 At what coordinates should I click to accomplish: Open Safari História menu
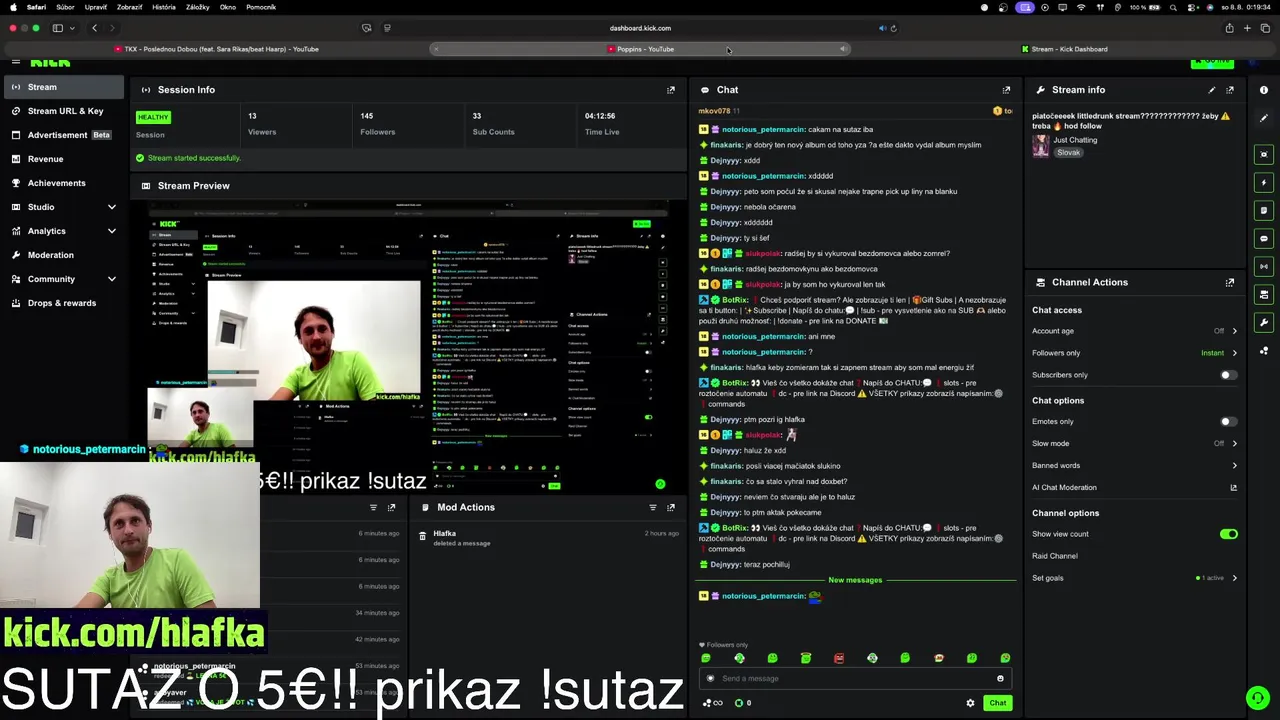point(164,7)
